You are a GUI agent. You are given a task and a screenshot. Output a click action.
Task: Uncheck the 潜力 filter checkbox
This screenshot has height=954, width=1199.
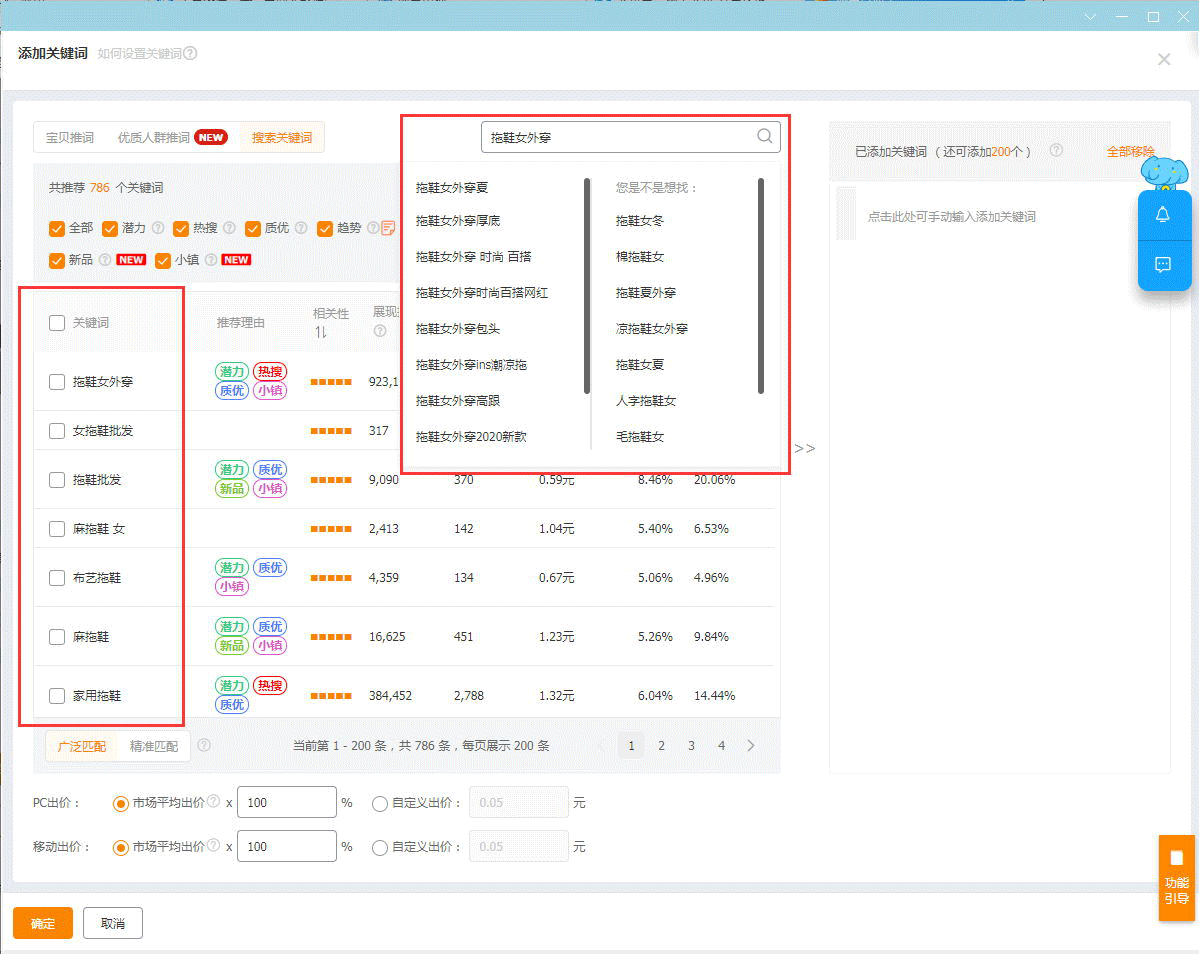point(110,228)
